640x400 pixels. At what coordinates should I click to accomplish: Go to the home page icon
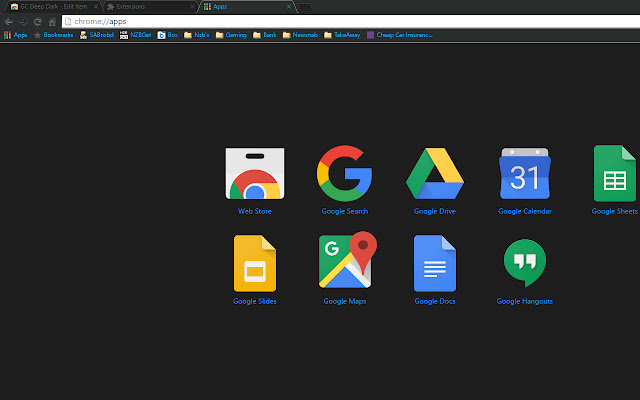[x=52, y=22]
